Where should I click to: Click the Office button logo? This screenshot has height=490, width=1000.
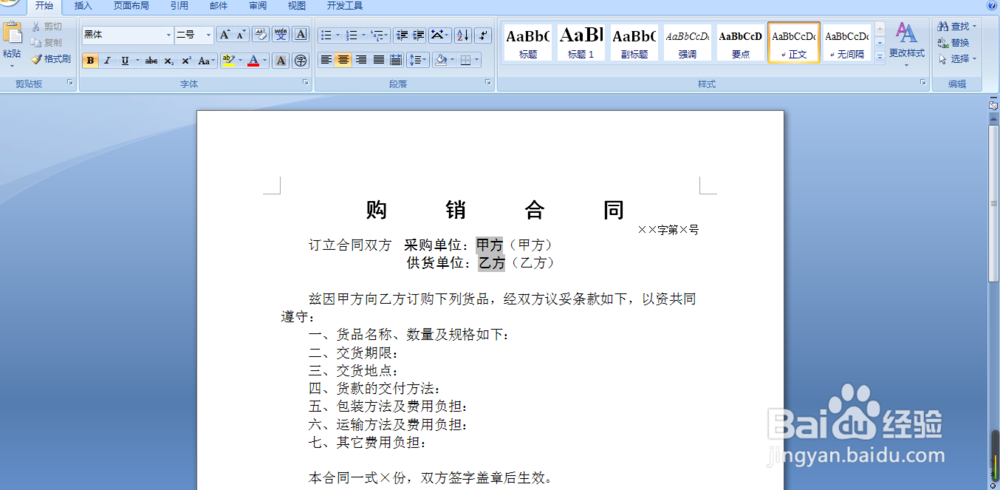tap(9, 3)
